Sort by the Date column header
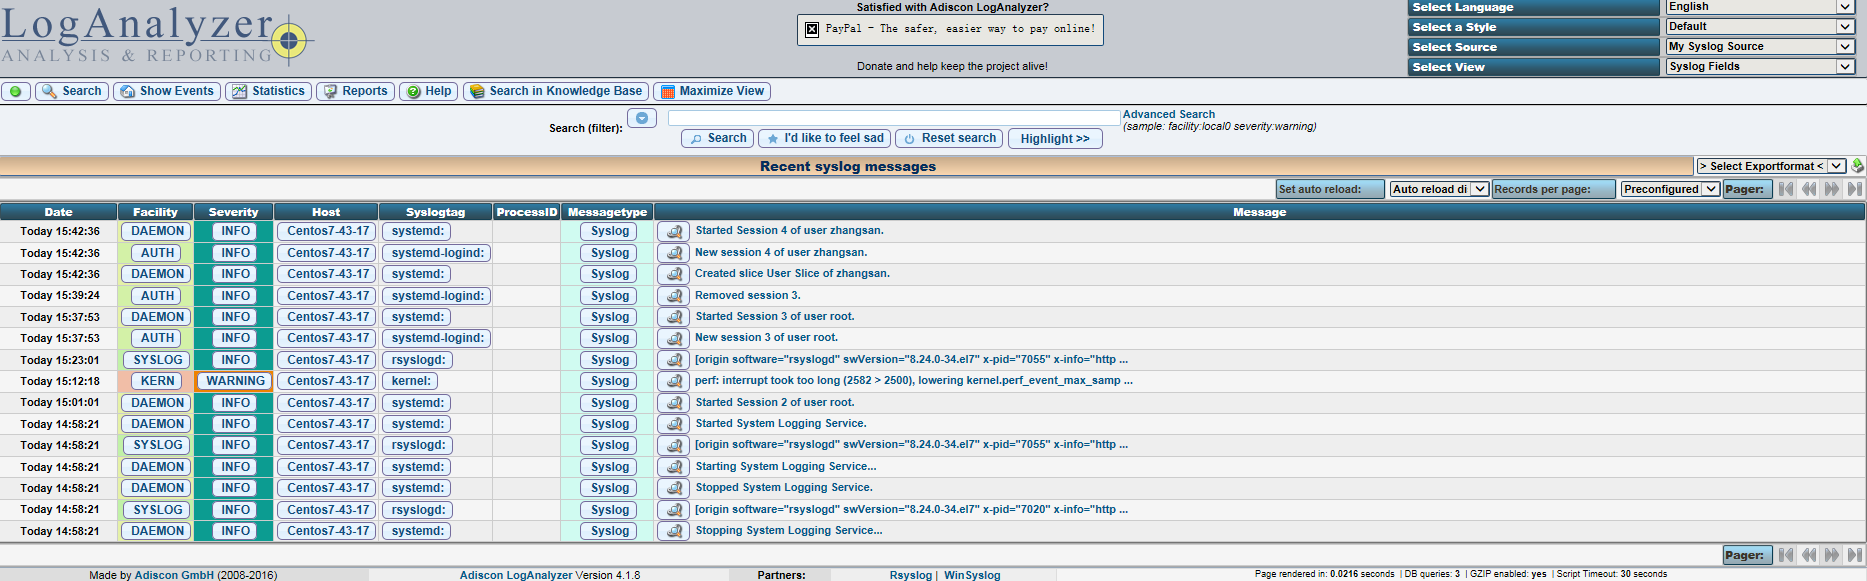The image size is (1867, 581). pos(58,212)
